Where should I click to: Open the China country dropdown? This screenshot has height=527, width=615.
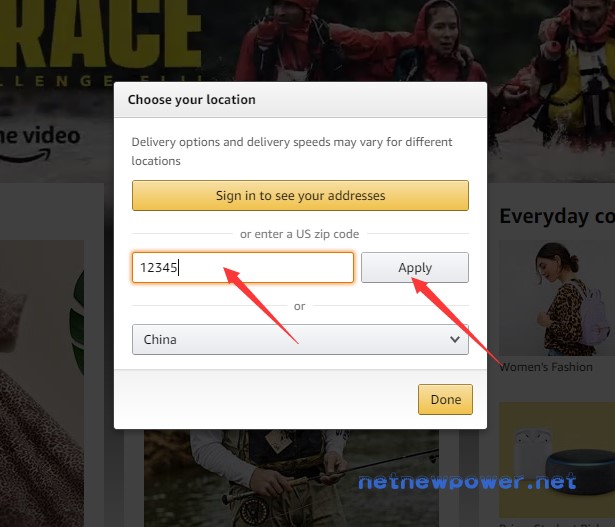tap(300, 340)
